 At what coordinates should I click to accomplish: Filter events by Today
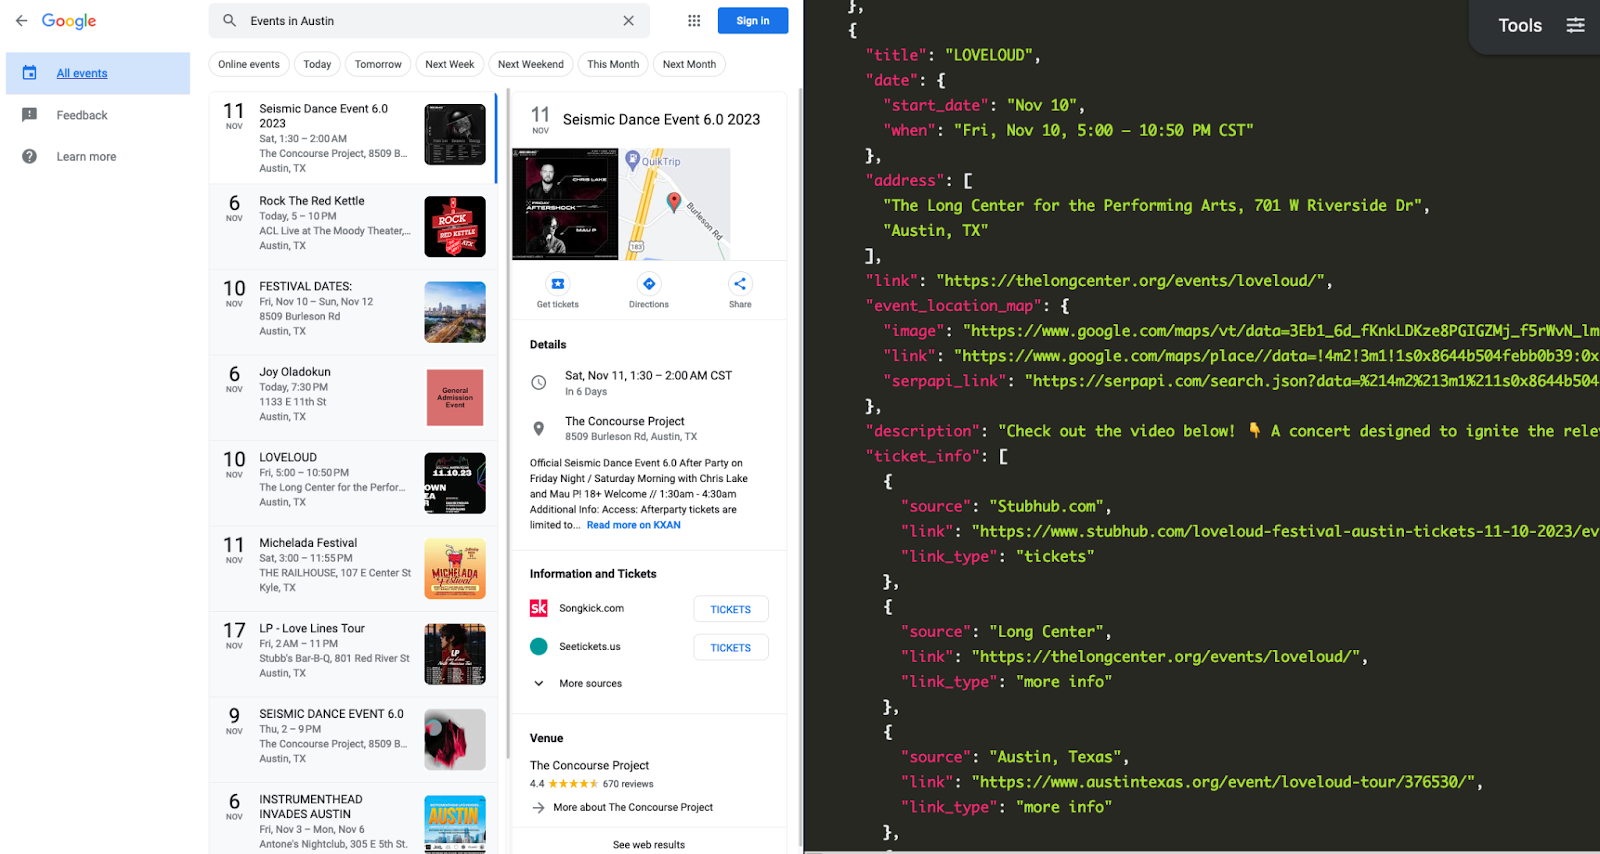317,64
